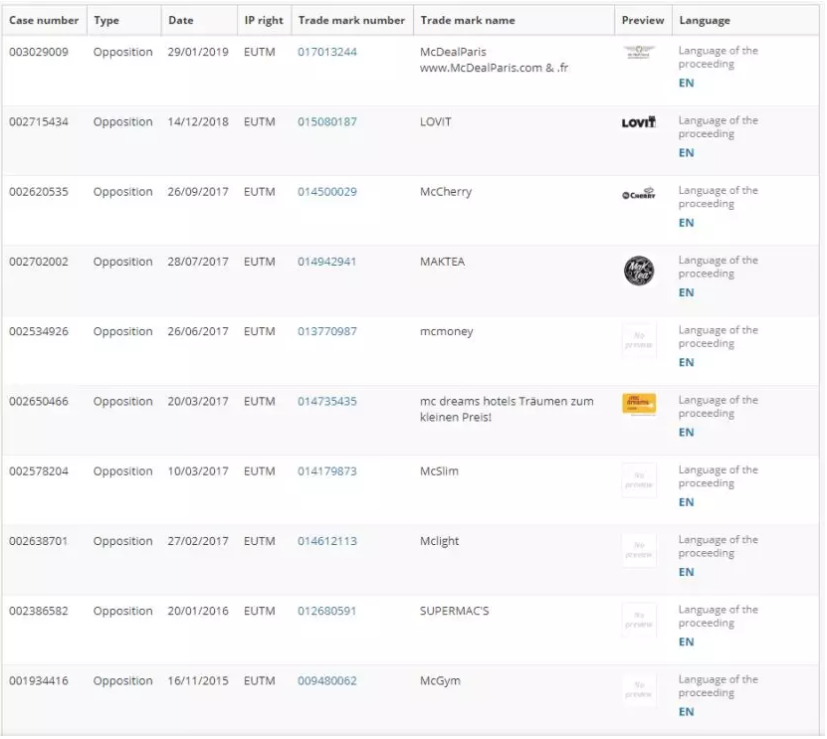Select case number 002386582
Image resolution: width=827 pixels, height=739 pixels.
(39, 611)
